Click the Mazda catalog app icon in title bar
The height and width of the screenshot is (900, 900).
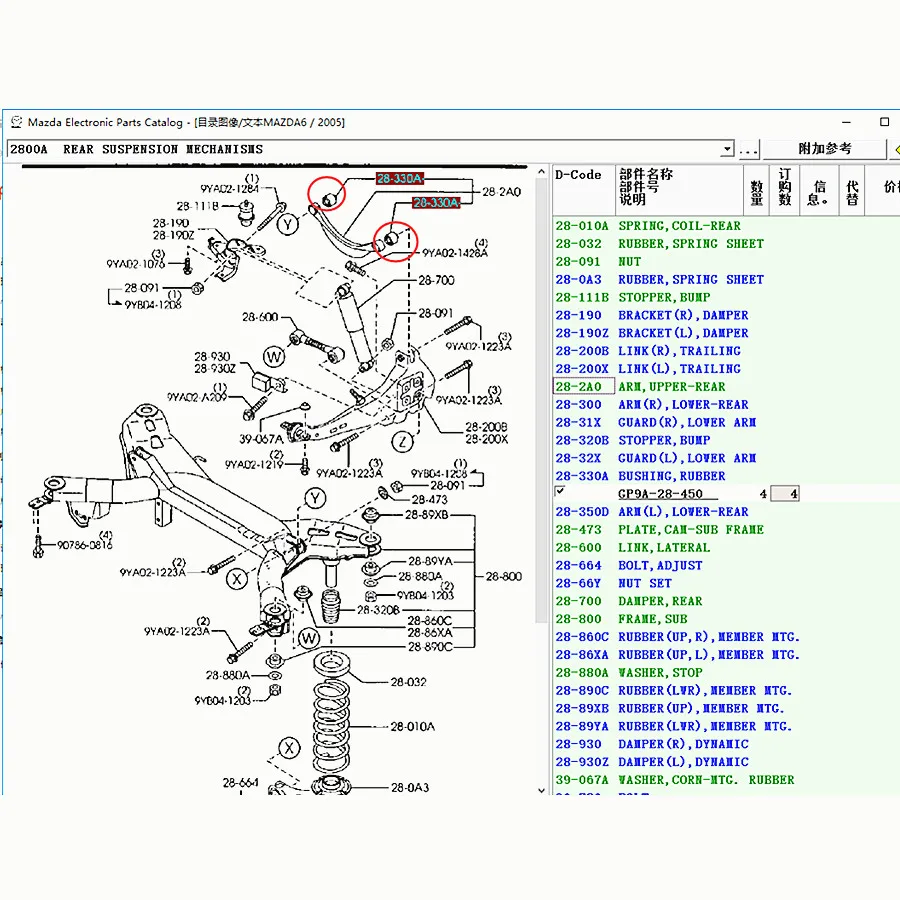(16, 122)
